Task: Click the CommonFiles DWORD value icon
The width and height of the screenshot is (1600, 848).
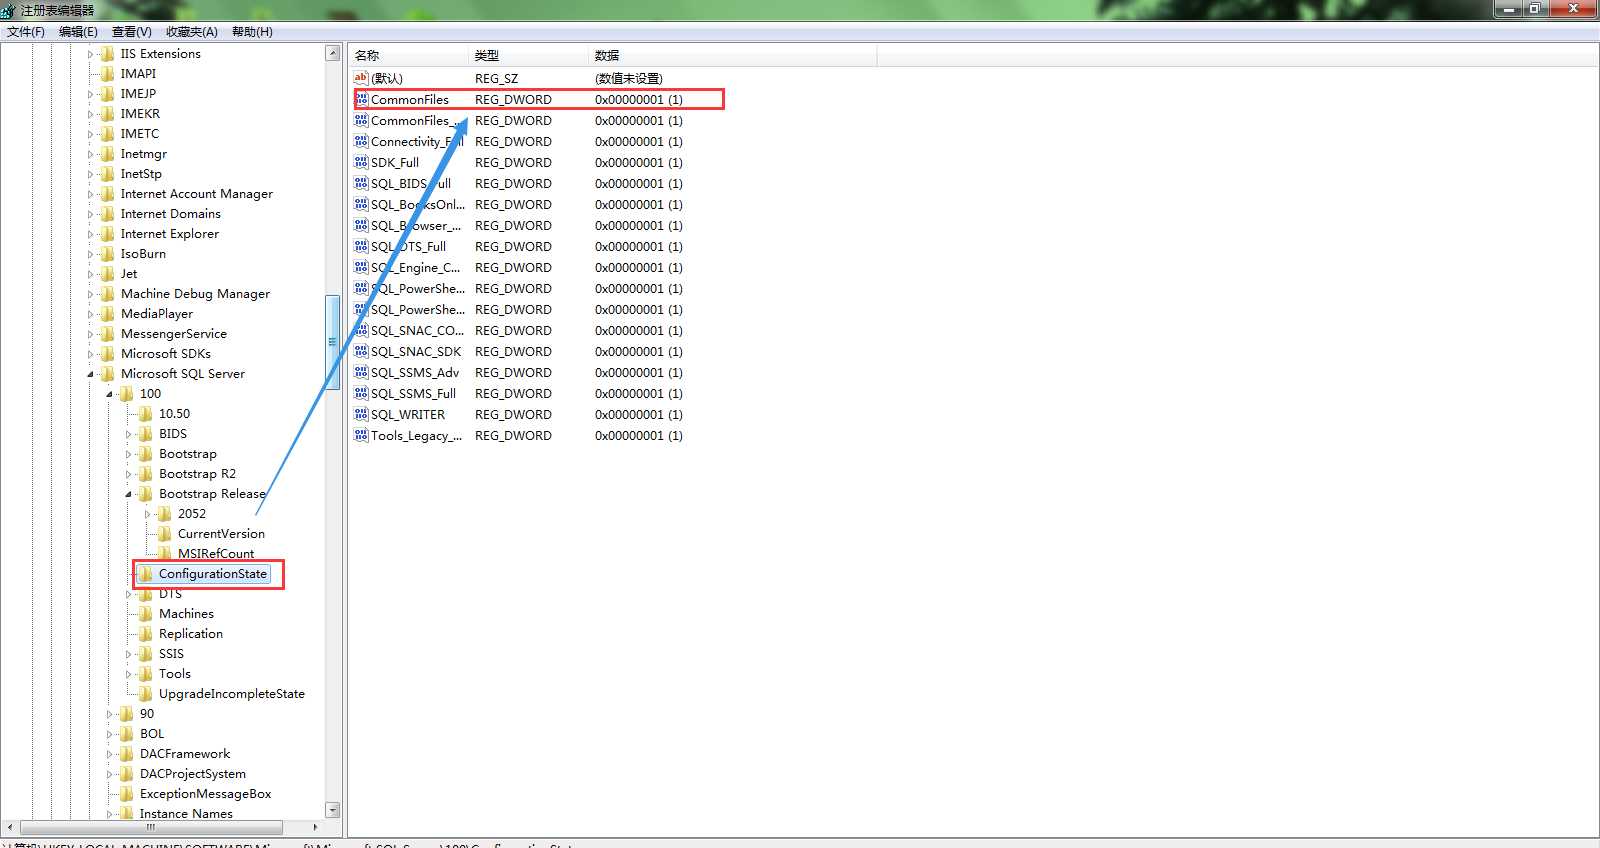Action: click(361, 99)
